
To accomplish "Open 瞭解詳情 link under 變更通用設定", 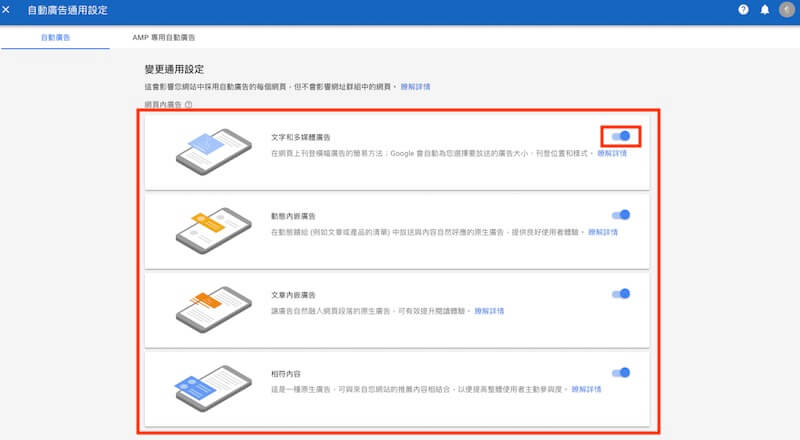I will [415, 88].
